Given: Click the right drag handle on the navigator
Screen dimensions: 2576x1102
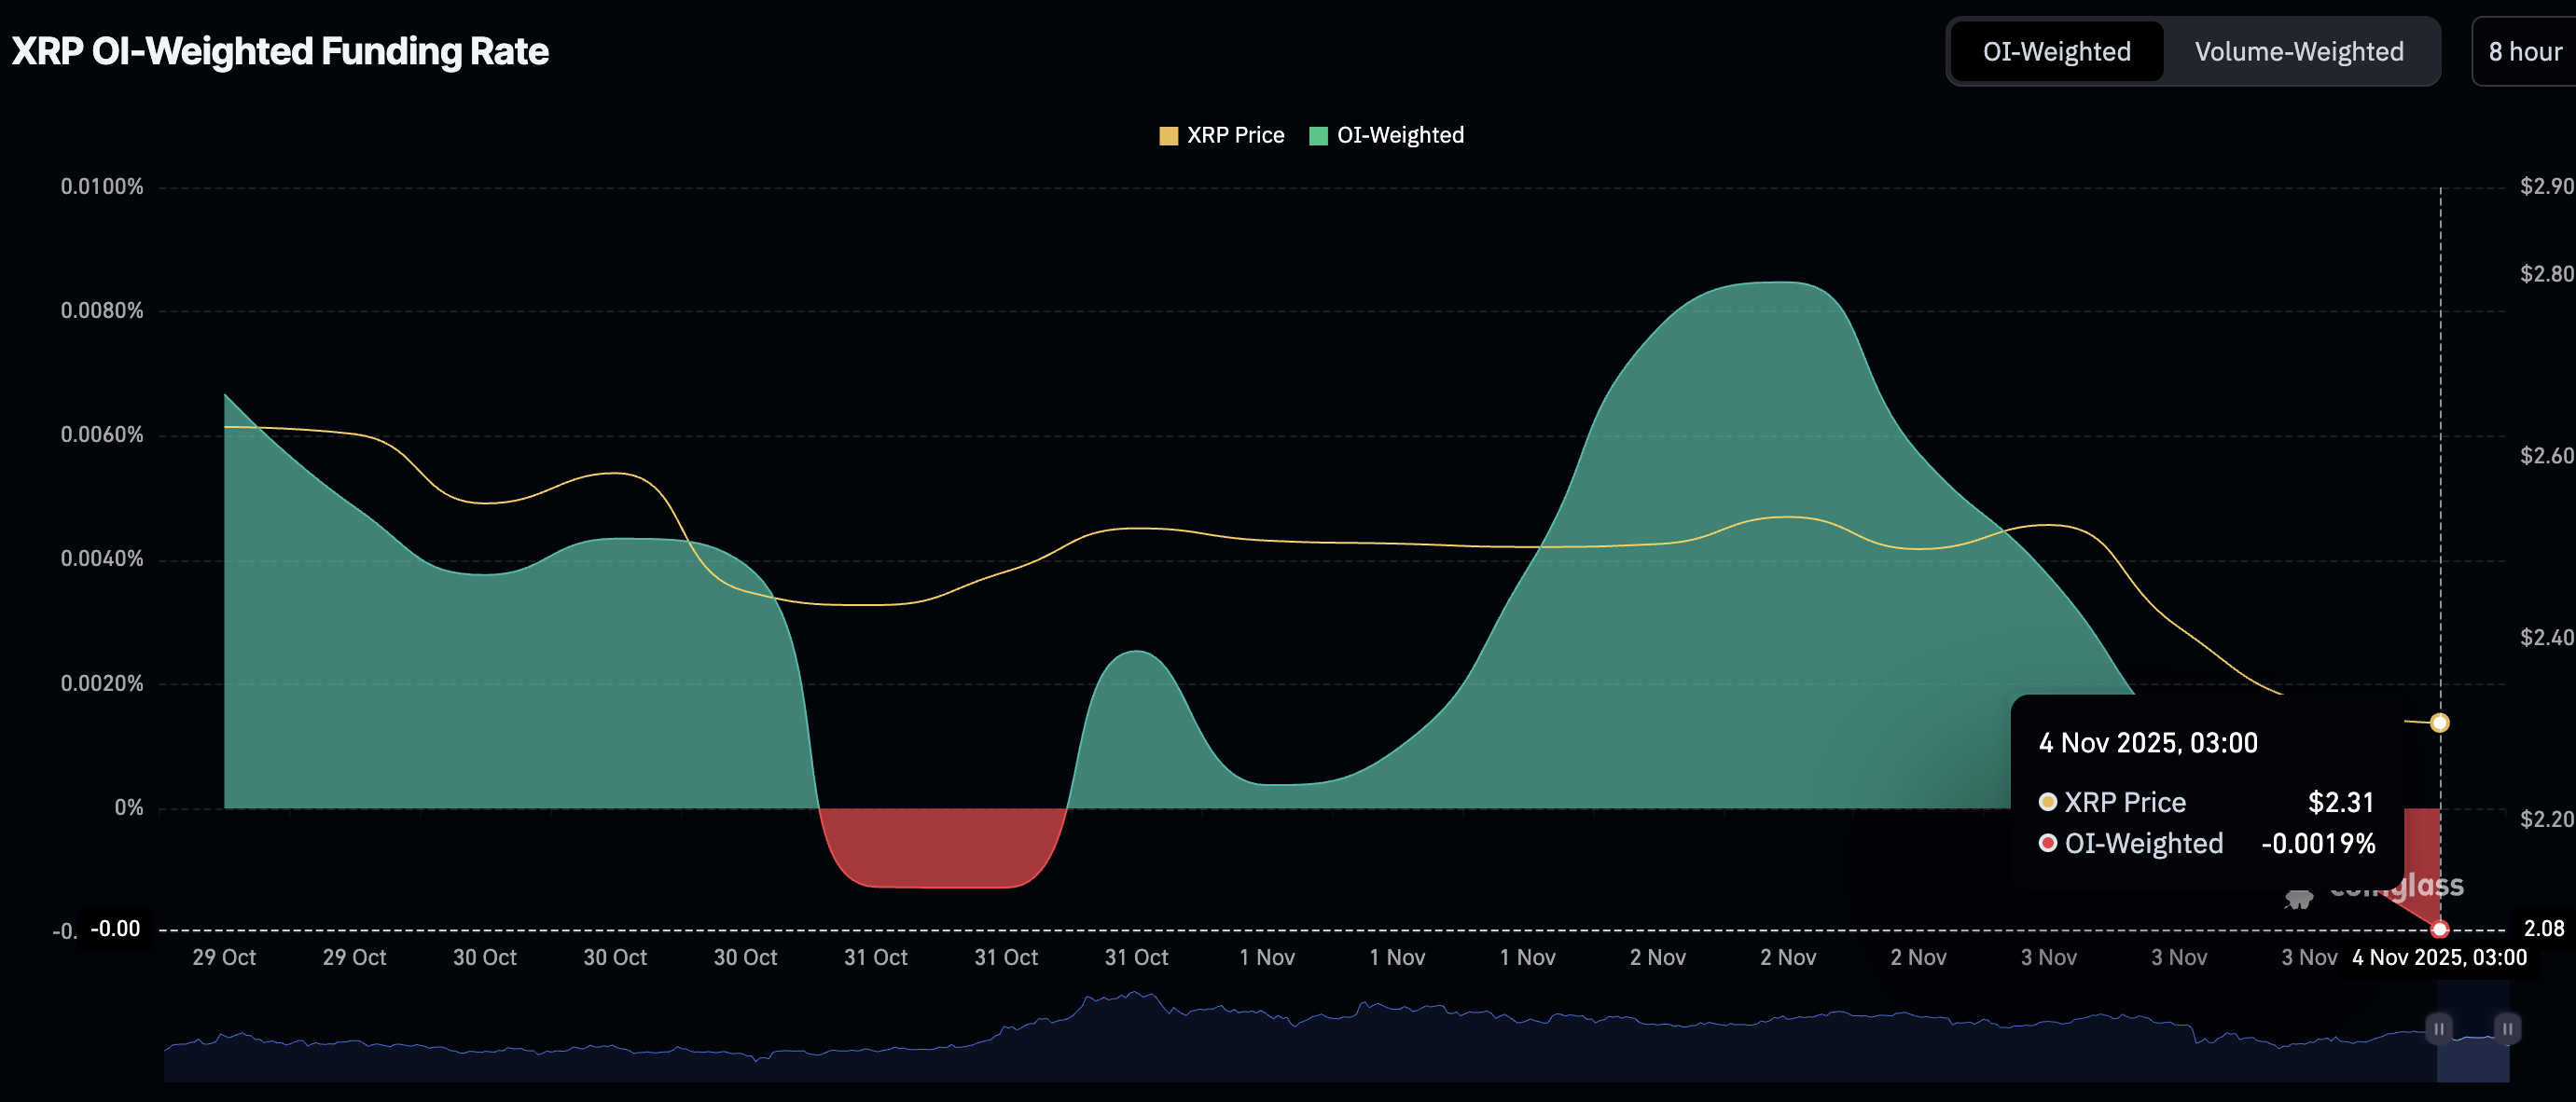Looking at the screenshot, I should [2507, 1028].
